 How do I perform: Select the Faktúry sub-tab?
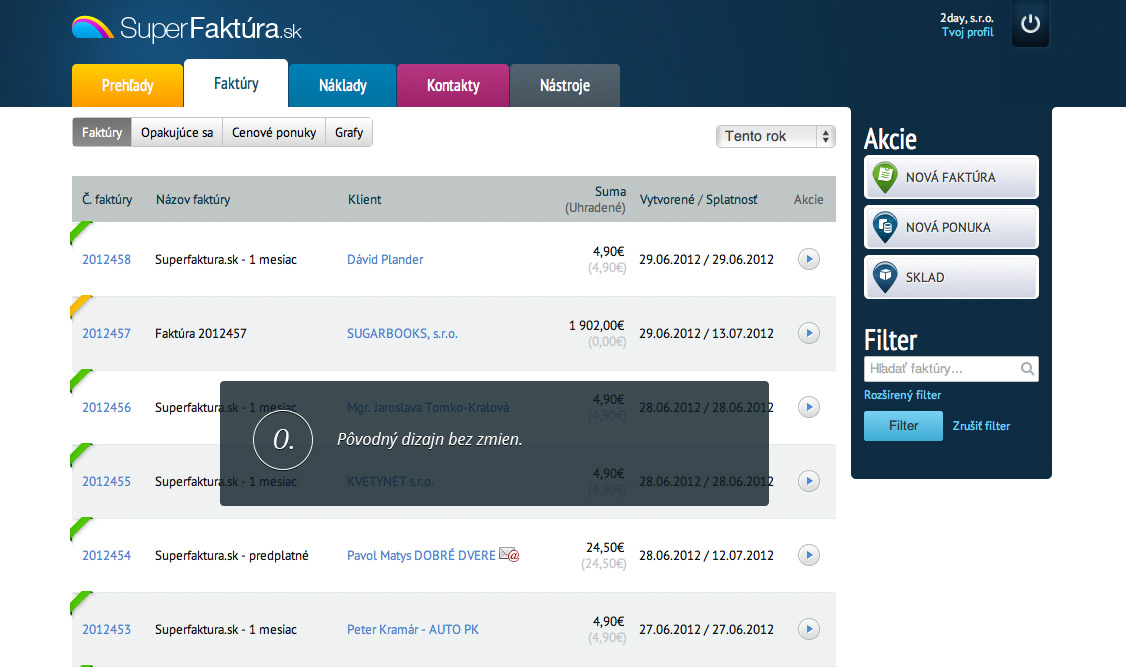[102, 132]
